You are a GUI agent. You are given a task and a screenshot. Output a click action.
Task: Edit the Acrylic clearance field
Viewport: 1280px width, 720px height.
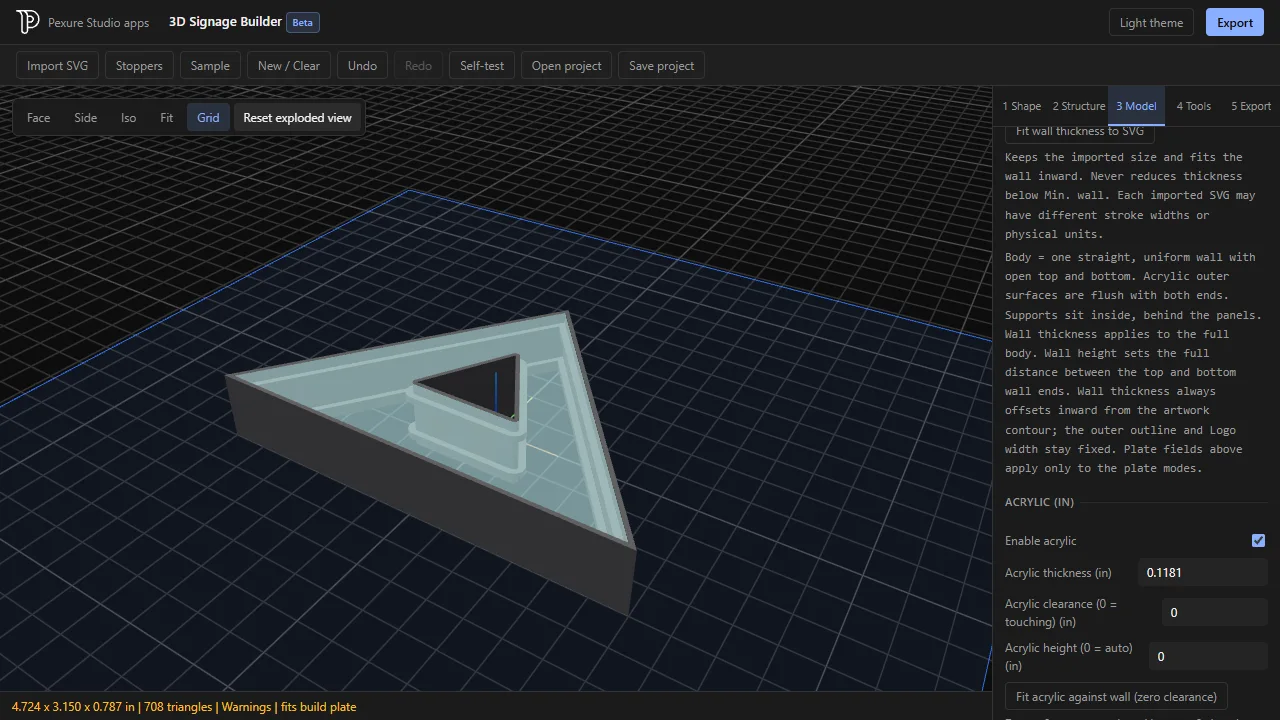point(1215,613)
